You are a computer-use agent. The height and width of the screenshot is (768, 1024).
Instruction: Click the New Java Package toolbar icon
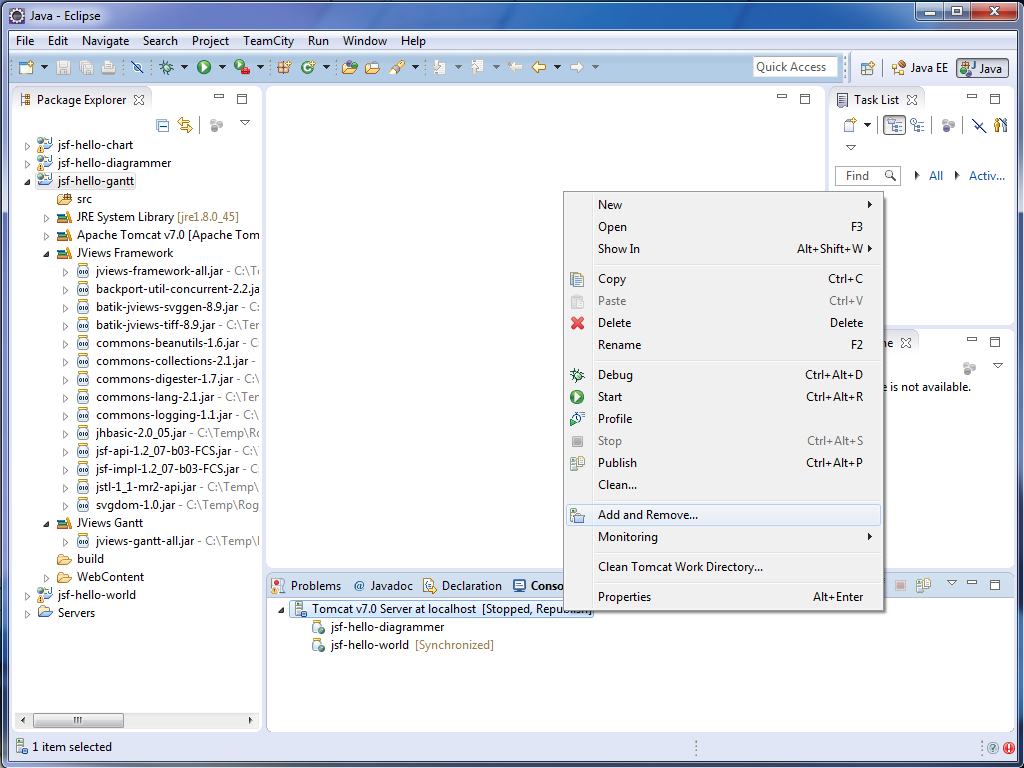pos(284,67)
